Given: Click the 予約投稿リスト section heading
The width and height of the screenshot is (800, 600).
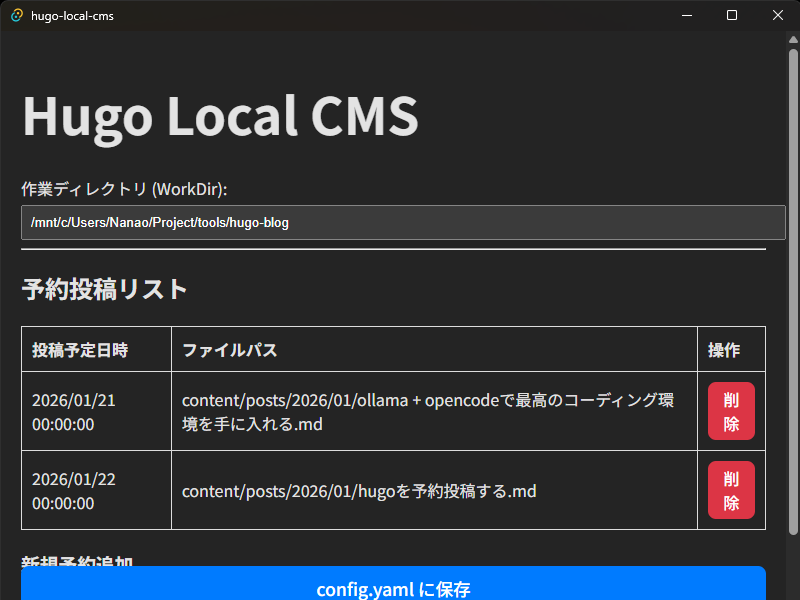Looking at the screenshot, I should pyautogui.click(x=105, y=289).
